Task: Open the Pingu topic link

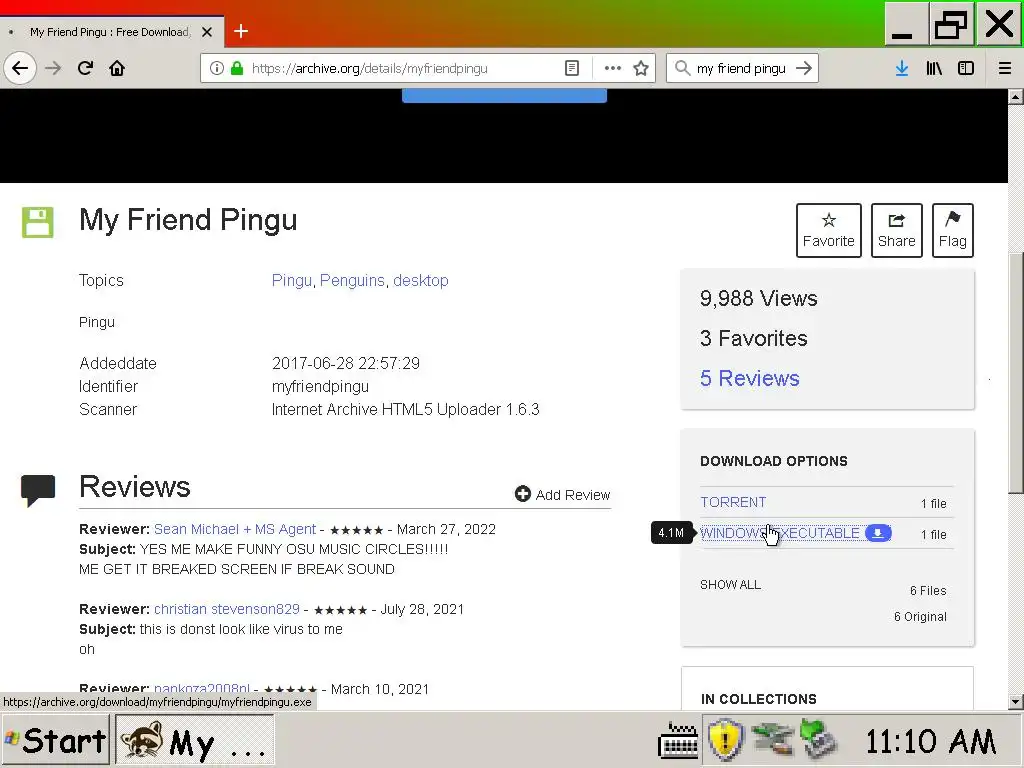Action: 292,280
